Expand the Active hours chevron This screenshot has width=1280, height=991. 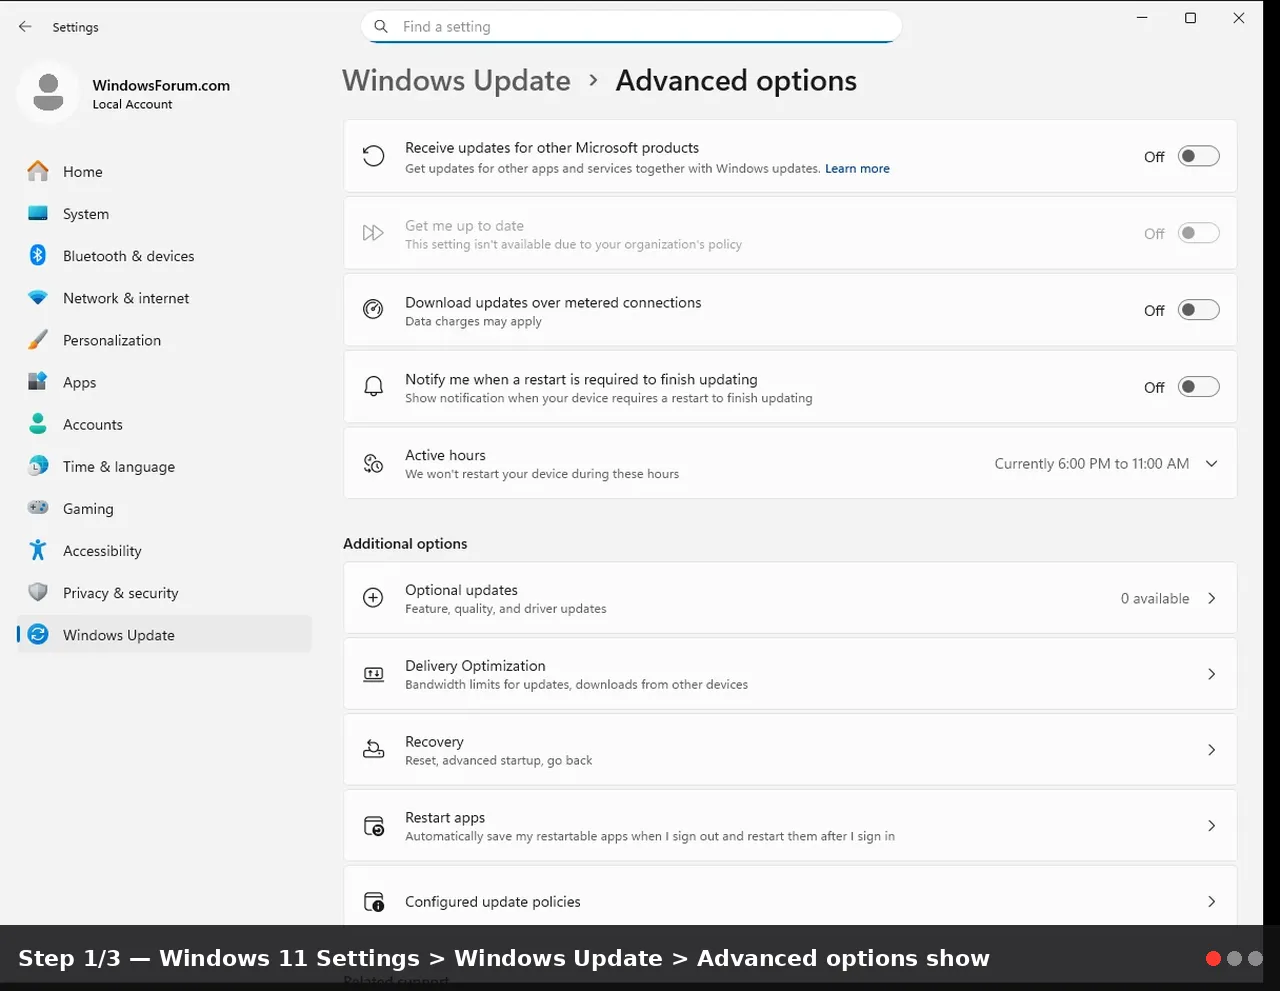[x=1211, y=463]
